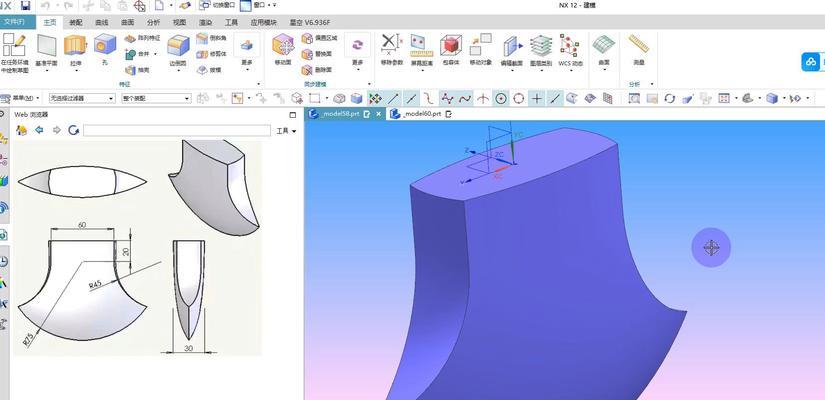Toggle the arc center snap
825x400 pixels.
(x=501, y=98)
